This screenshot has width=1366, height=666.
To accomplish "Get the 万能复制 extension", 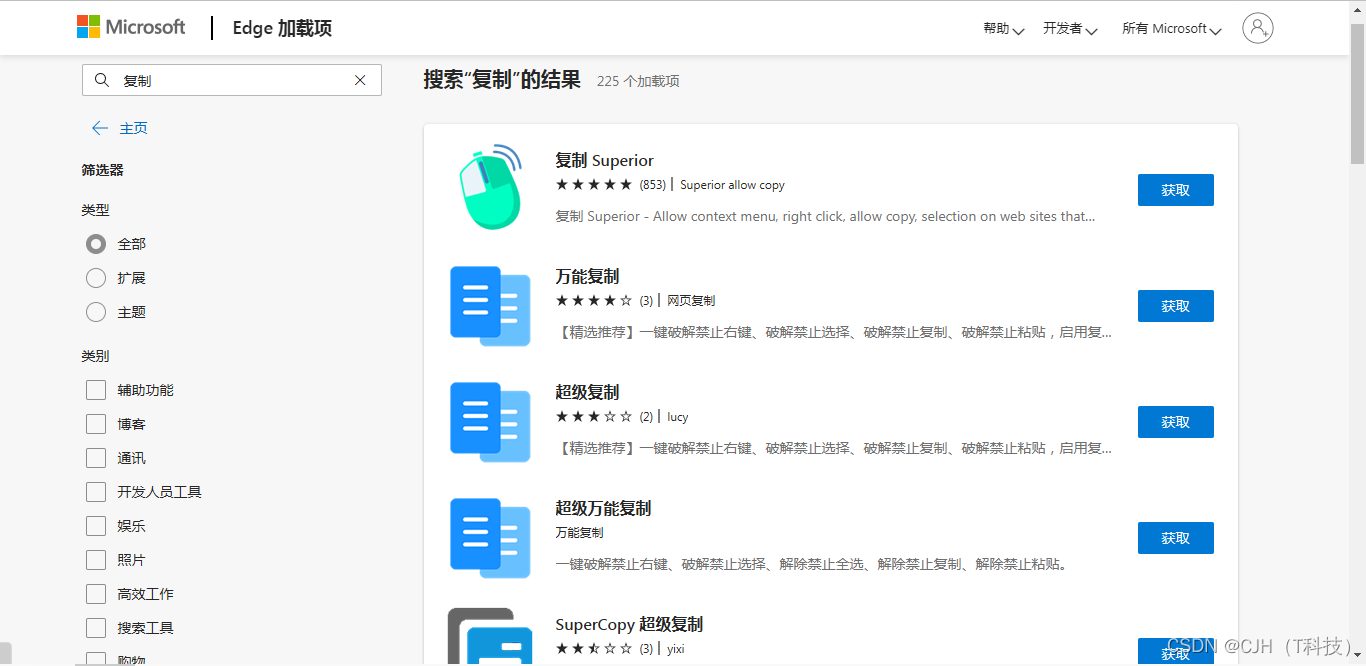I will tap(1176, 306).
